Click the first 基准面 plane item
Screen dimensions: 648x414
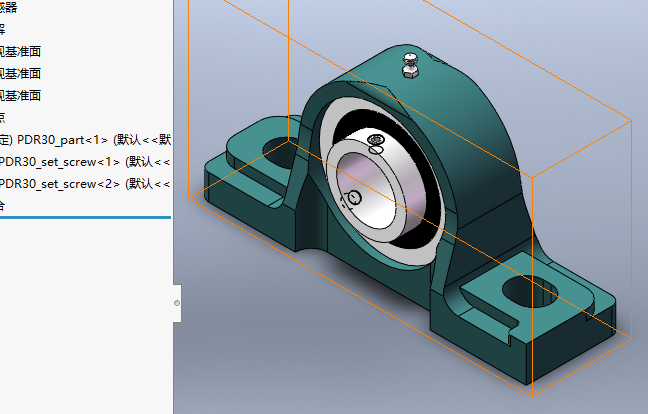[x=21, y=52]
